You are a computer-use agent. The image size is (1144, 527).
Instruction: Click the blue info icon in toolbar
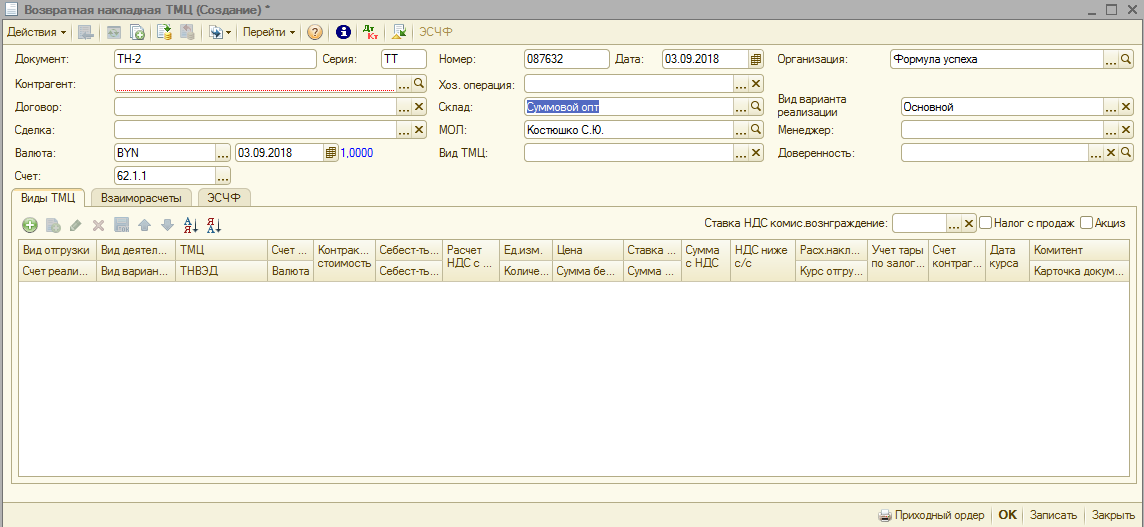[343, 32]
